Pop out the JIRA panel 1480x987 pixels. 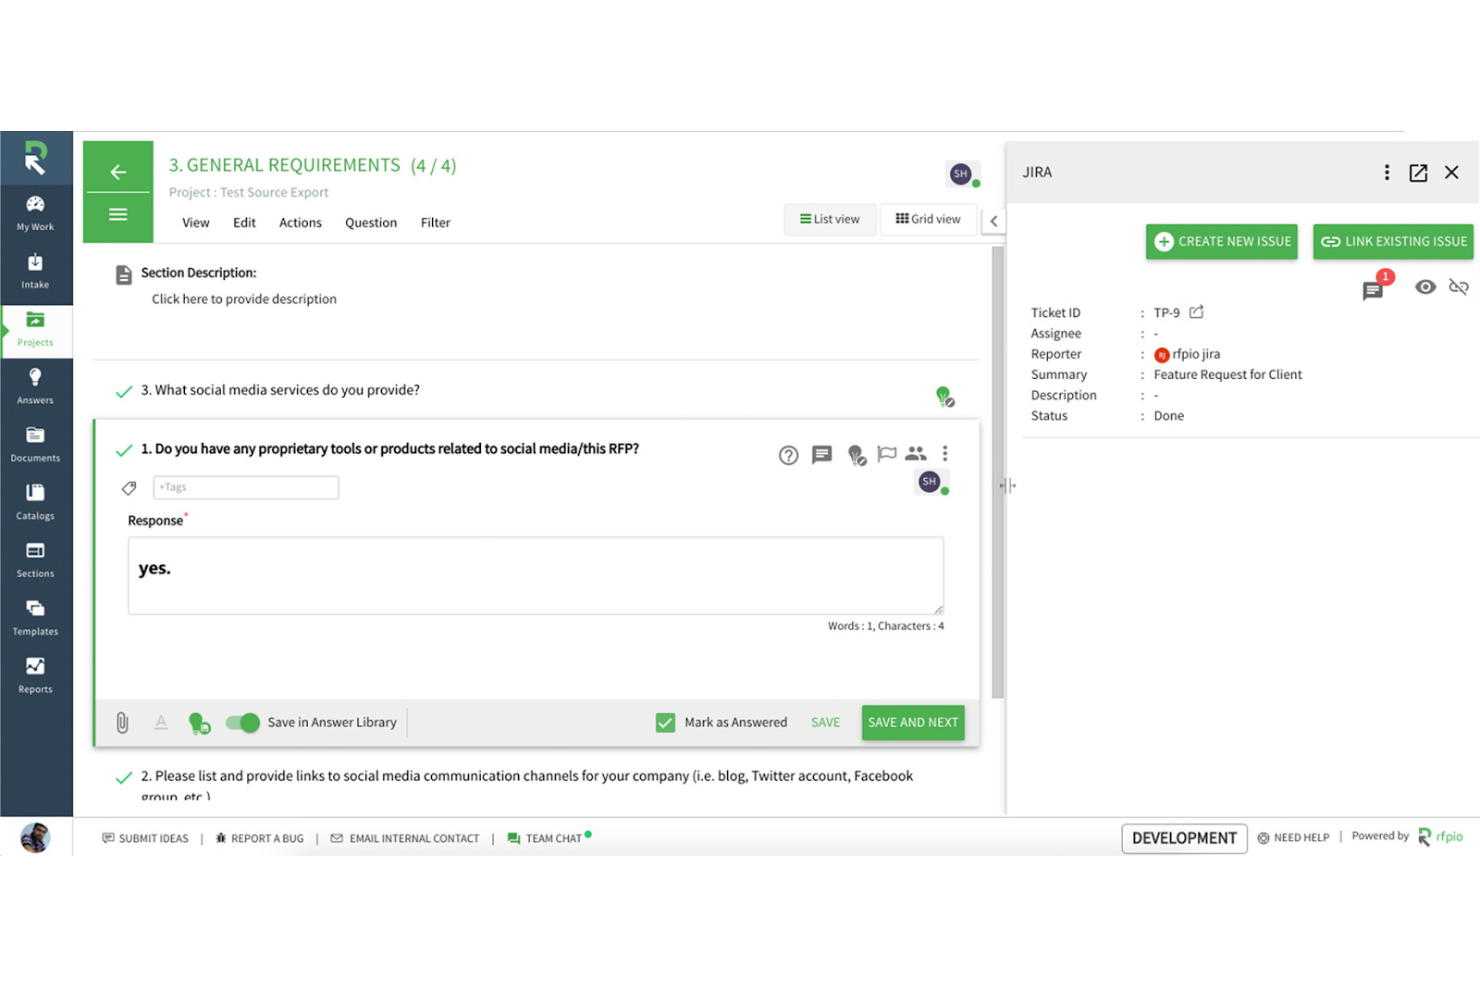(x=1418, y=173)
